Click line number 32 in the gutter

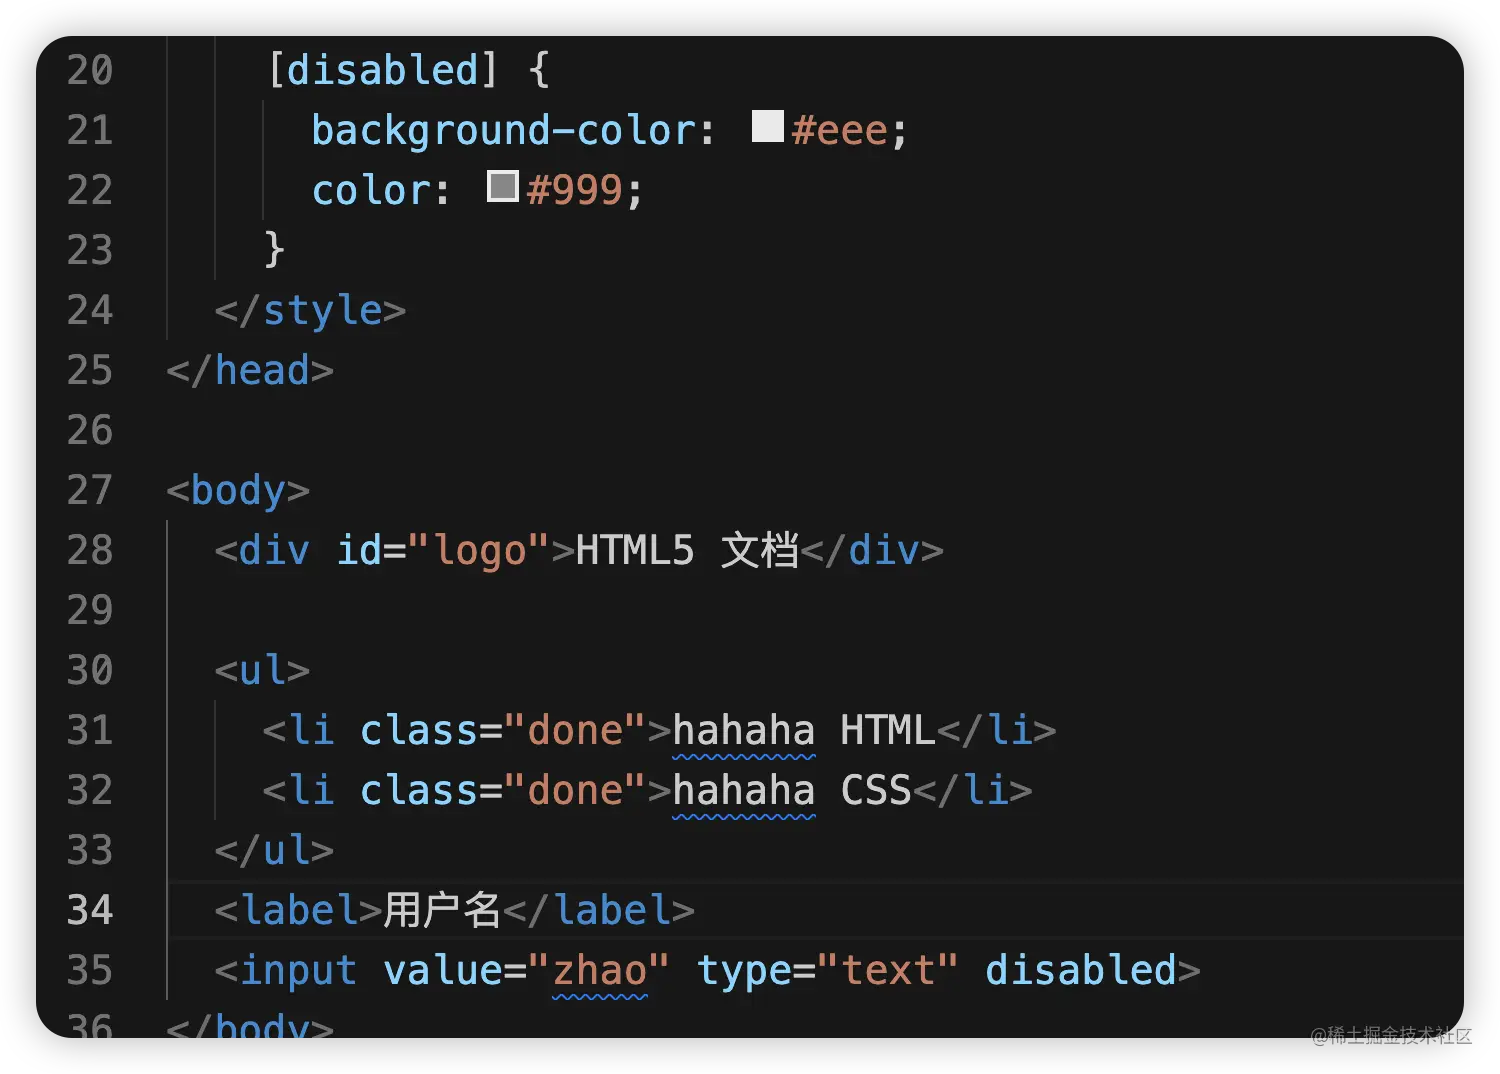point(90,790)
